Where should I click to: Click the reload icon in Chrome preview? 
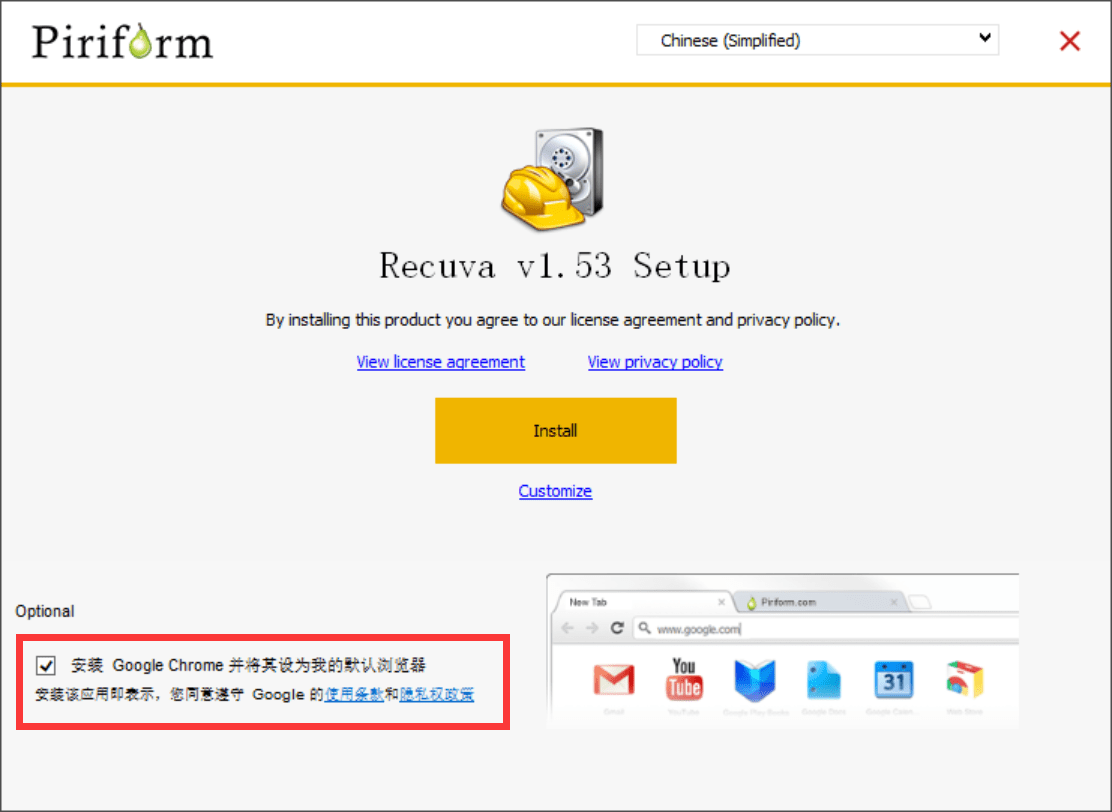pos(617,628)
